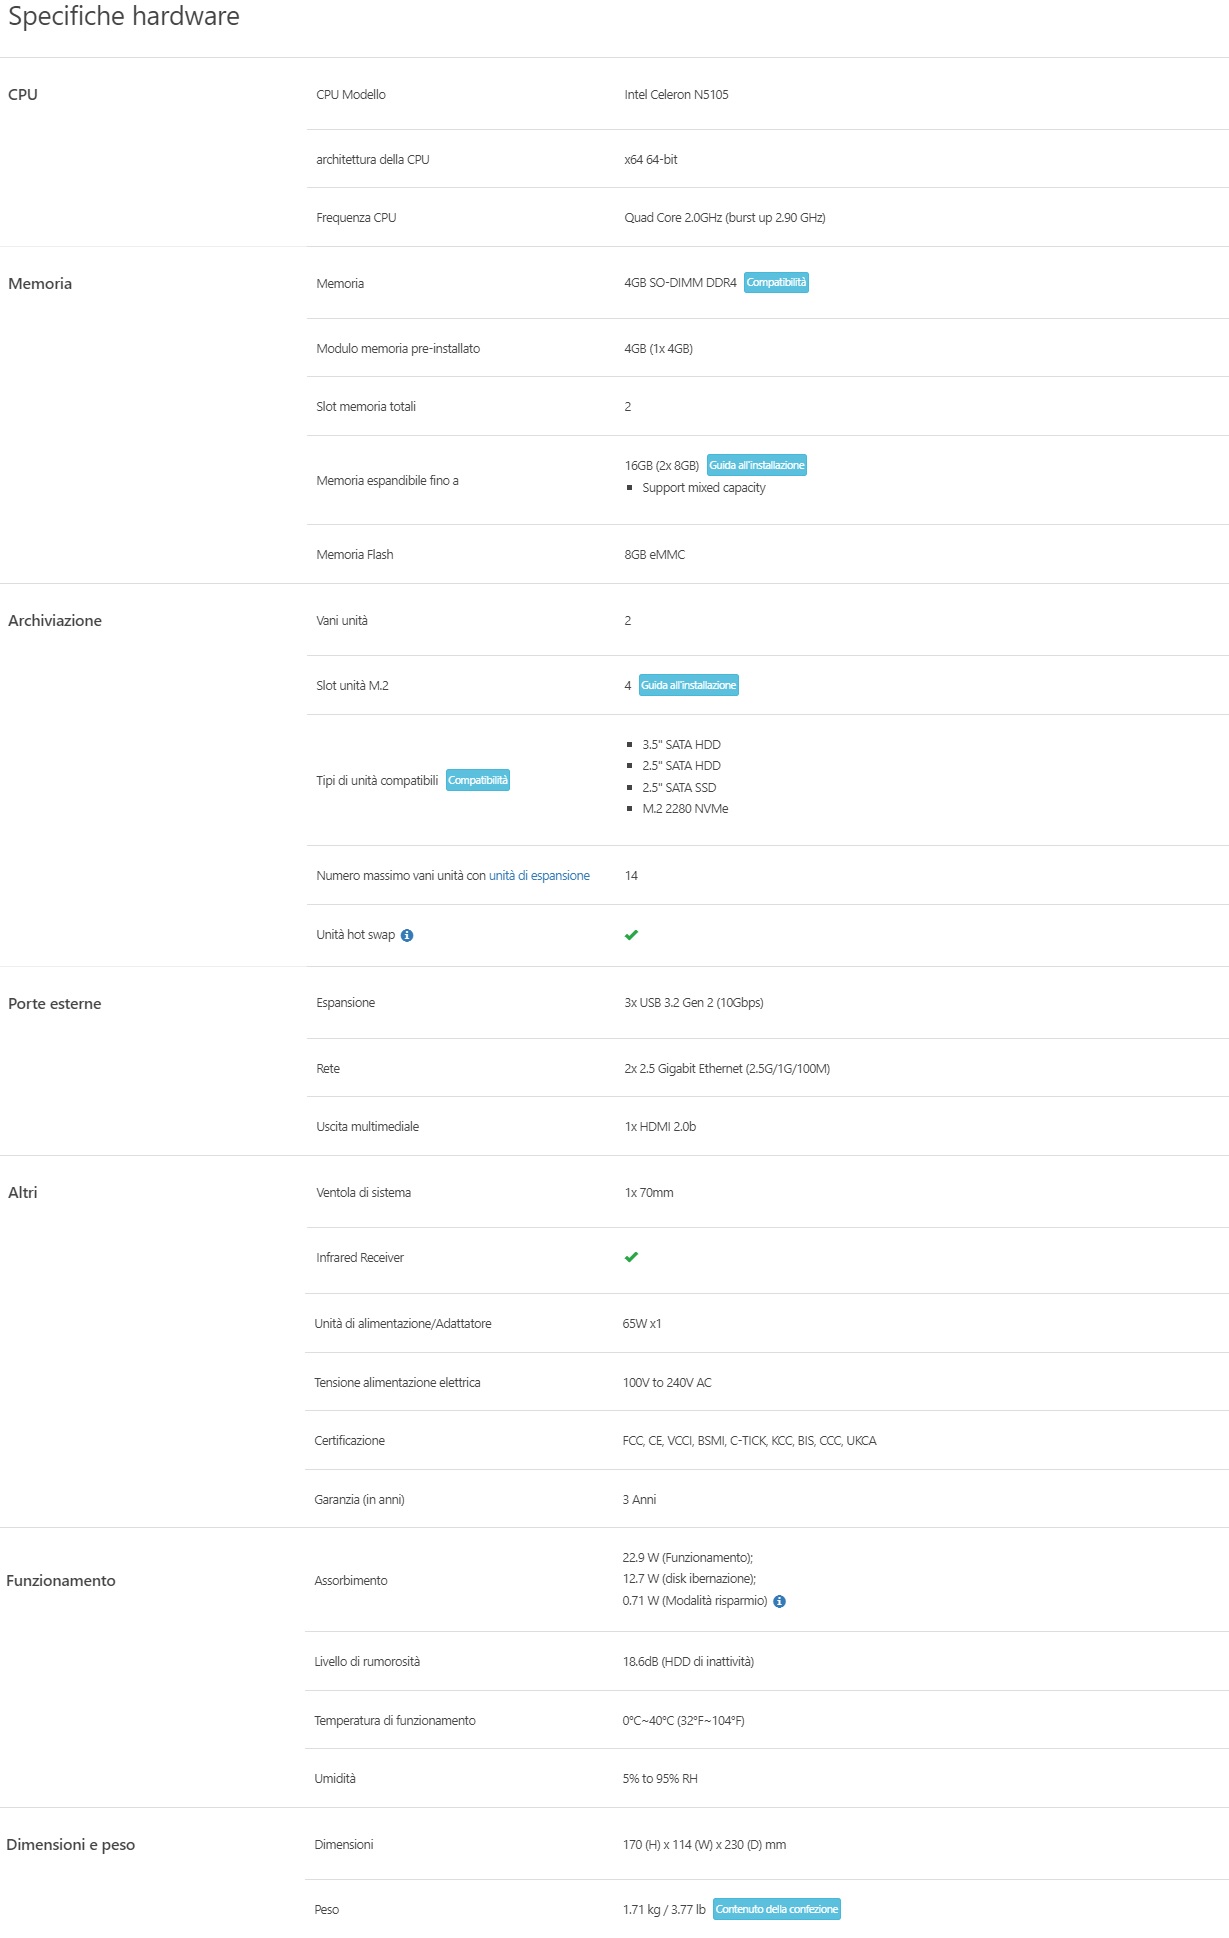
Task: Open Compatibilità badge next to 4GB SO-DIMM DDR4
Action: [776, 283]
